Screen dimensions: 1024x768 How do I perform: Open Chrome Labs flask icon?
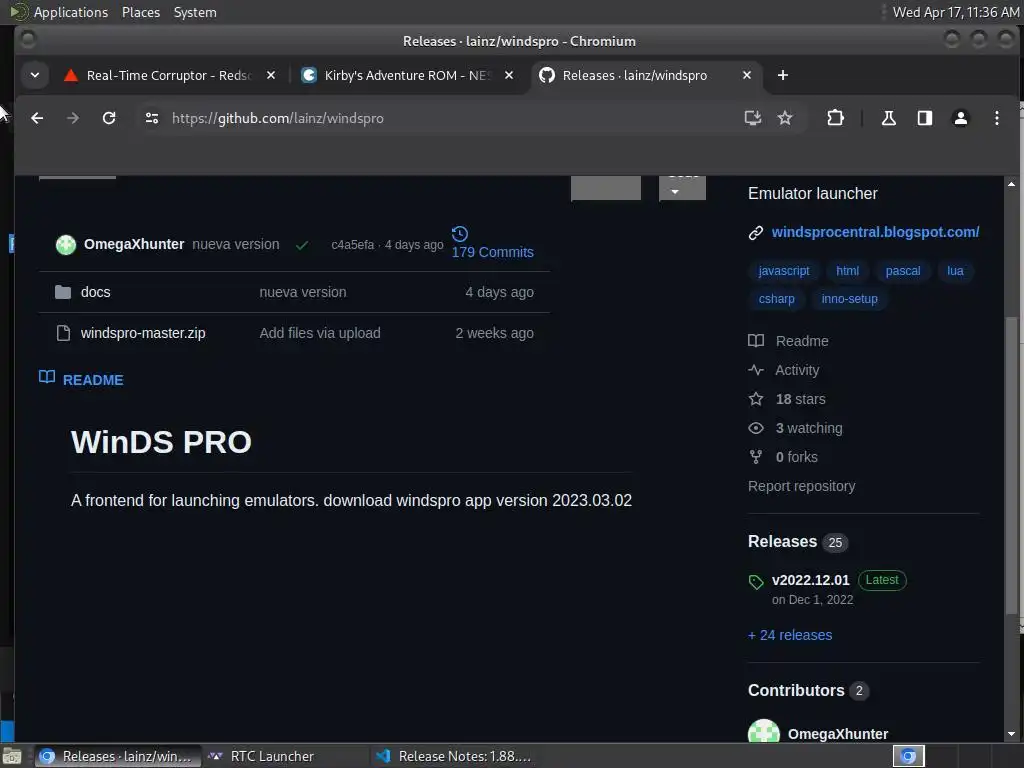coord(889,118)
